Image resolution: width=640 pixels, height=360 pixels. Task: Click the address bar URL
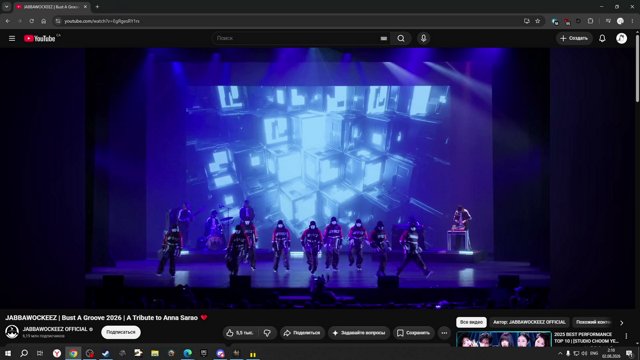(102, 21)
